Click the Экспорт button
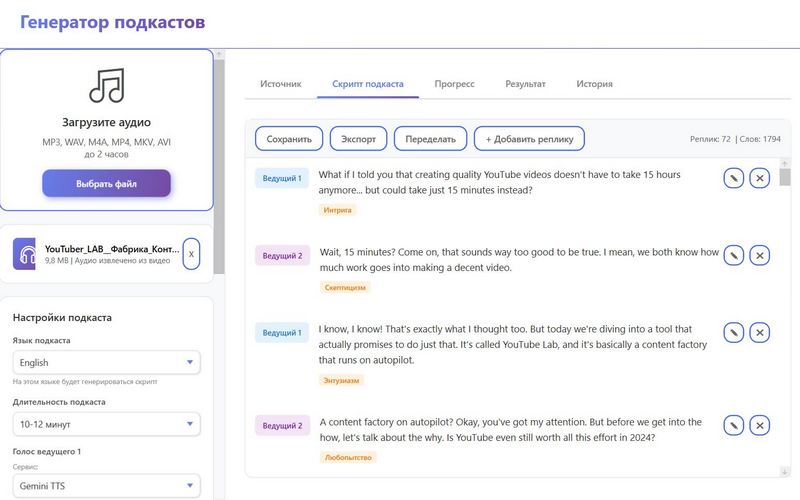800x500 pixels. pyautogui.click(x=358, y=139)
